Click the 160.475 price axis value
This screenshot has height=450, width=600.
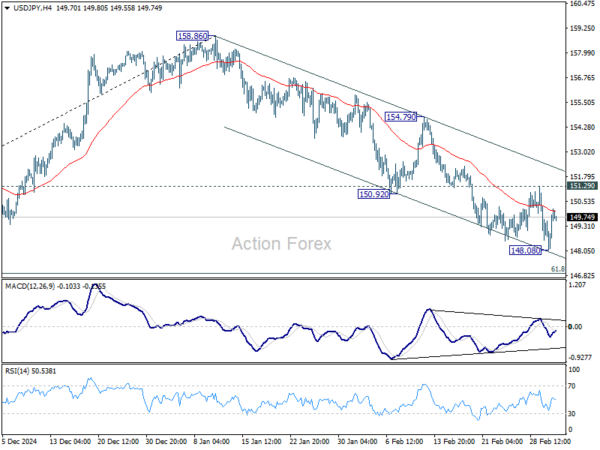pyautogui.click(x=582, y=4)
